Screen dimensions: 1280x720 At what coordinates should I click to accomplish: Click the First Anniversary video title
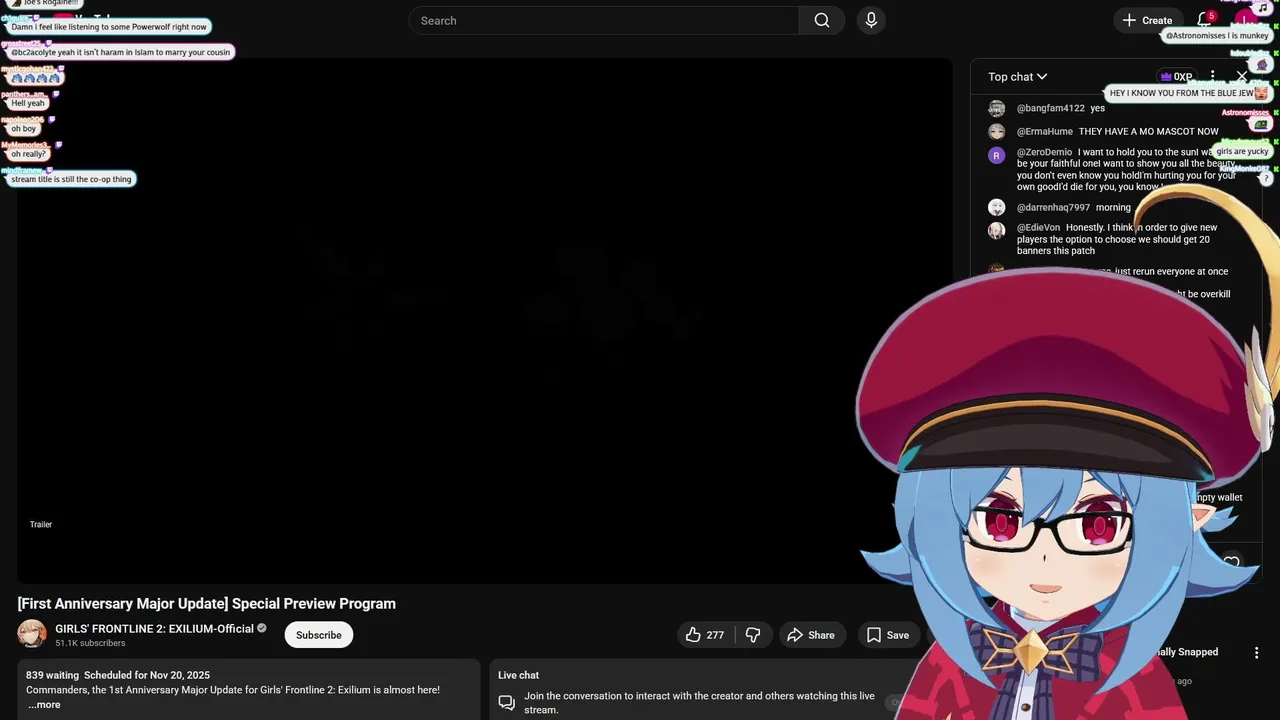point(207,604)
